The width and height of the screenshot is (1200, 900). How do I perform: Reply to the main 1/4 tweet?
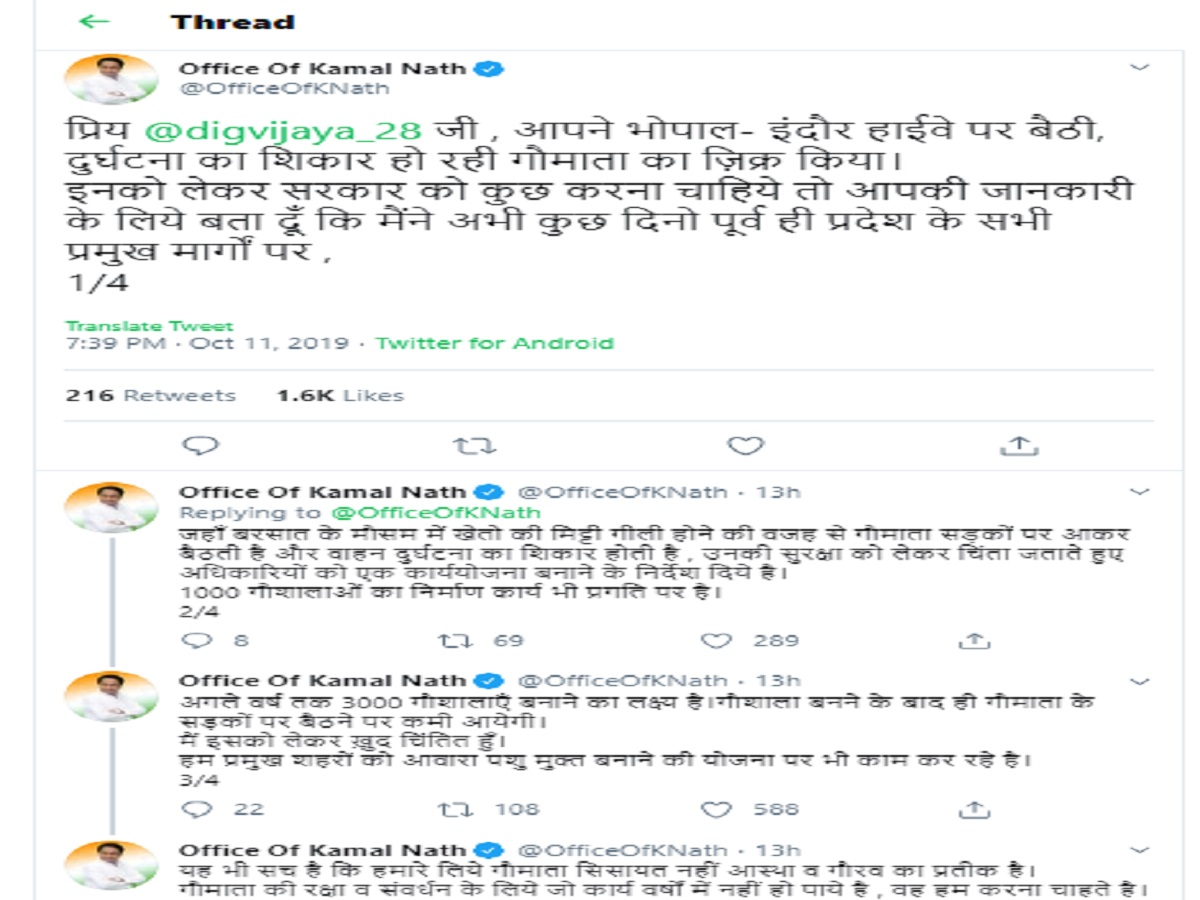point(201,446)
